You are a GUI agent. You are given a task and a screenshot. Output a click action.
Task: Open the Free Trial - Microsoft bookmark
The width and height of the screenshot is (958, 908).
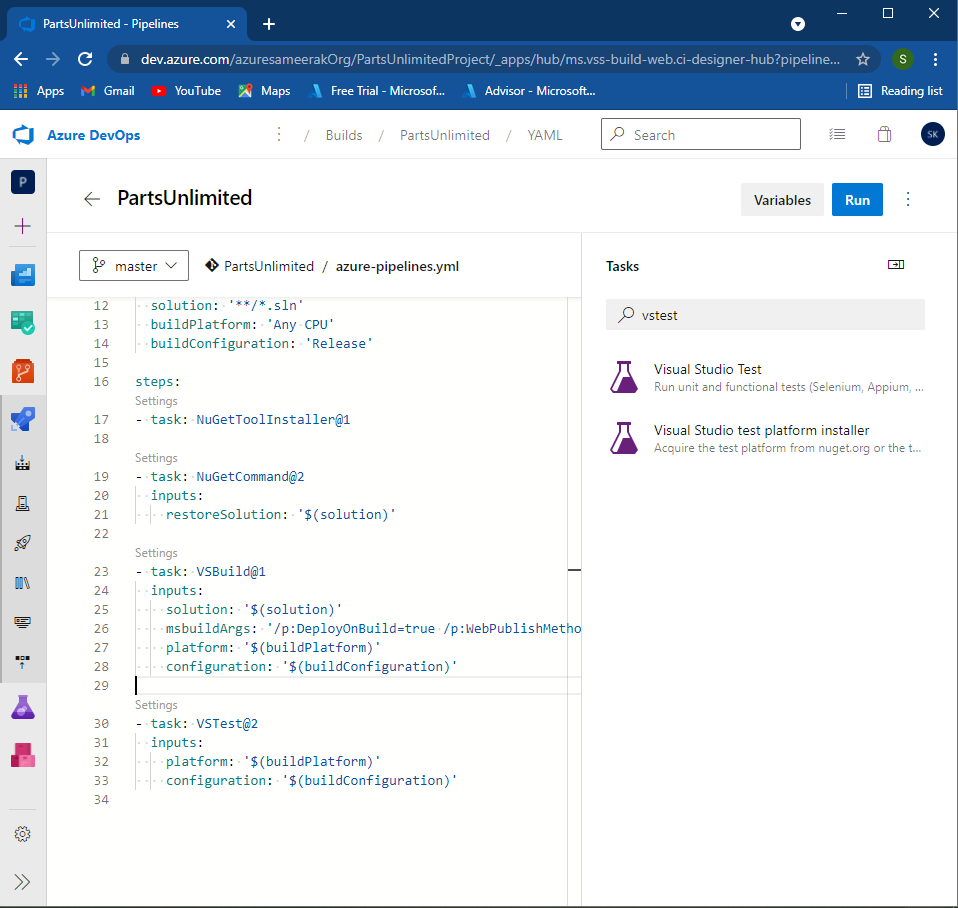[x=377, y=90]
